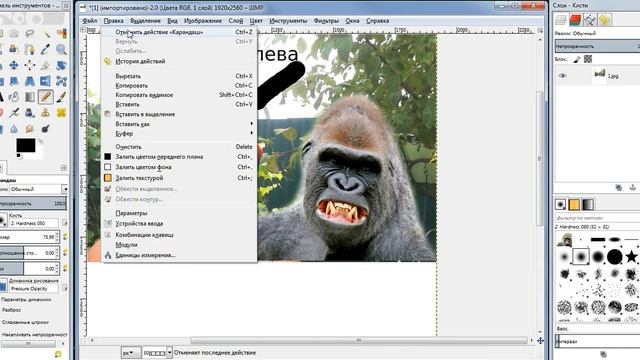Select the Perspective tool
Screen dimensions: 640x360
29,81
